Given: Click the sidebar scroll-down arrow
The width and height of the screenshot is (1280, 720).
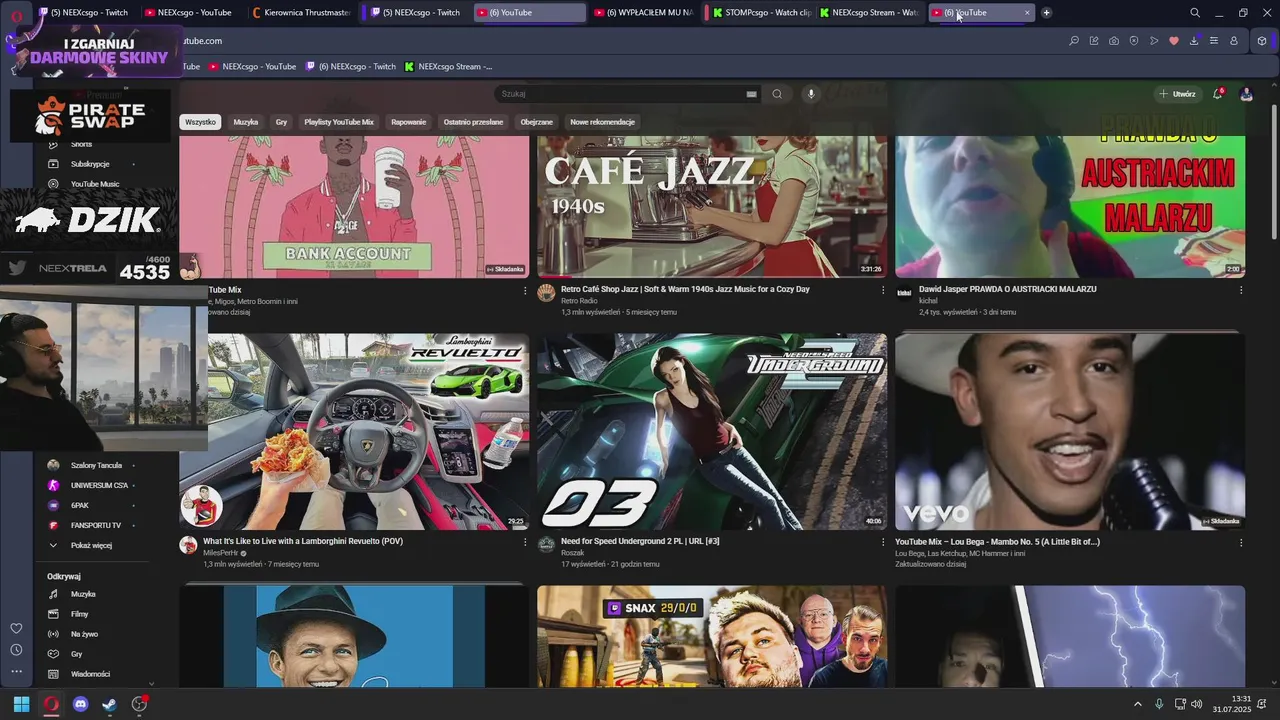Looking at the screenshot, I should [151, 683].
